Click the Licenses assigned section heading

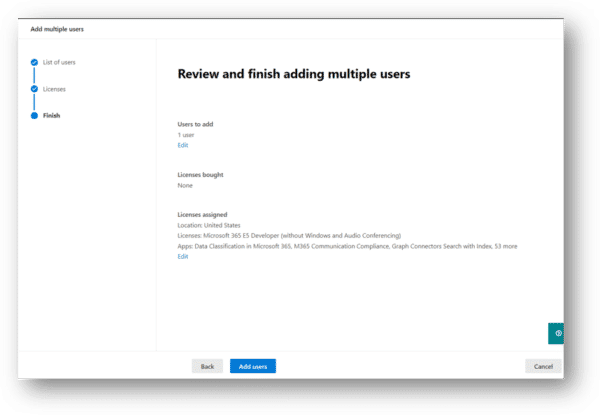pos(202,214)
